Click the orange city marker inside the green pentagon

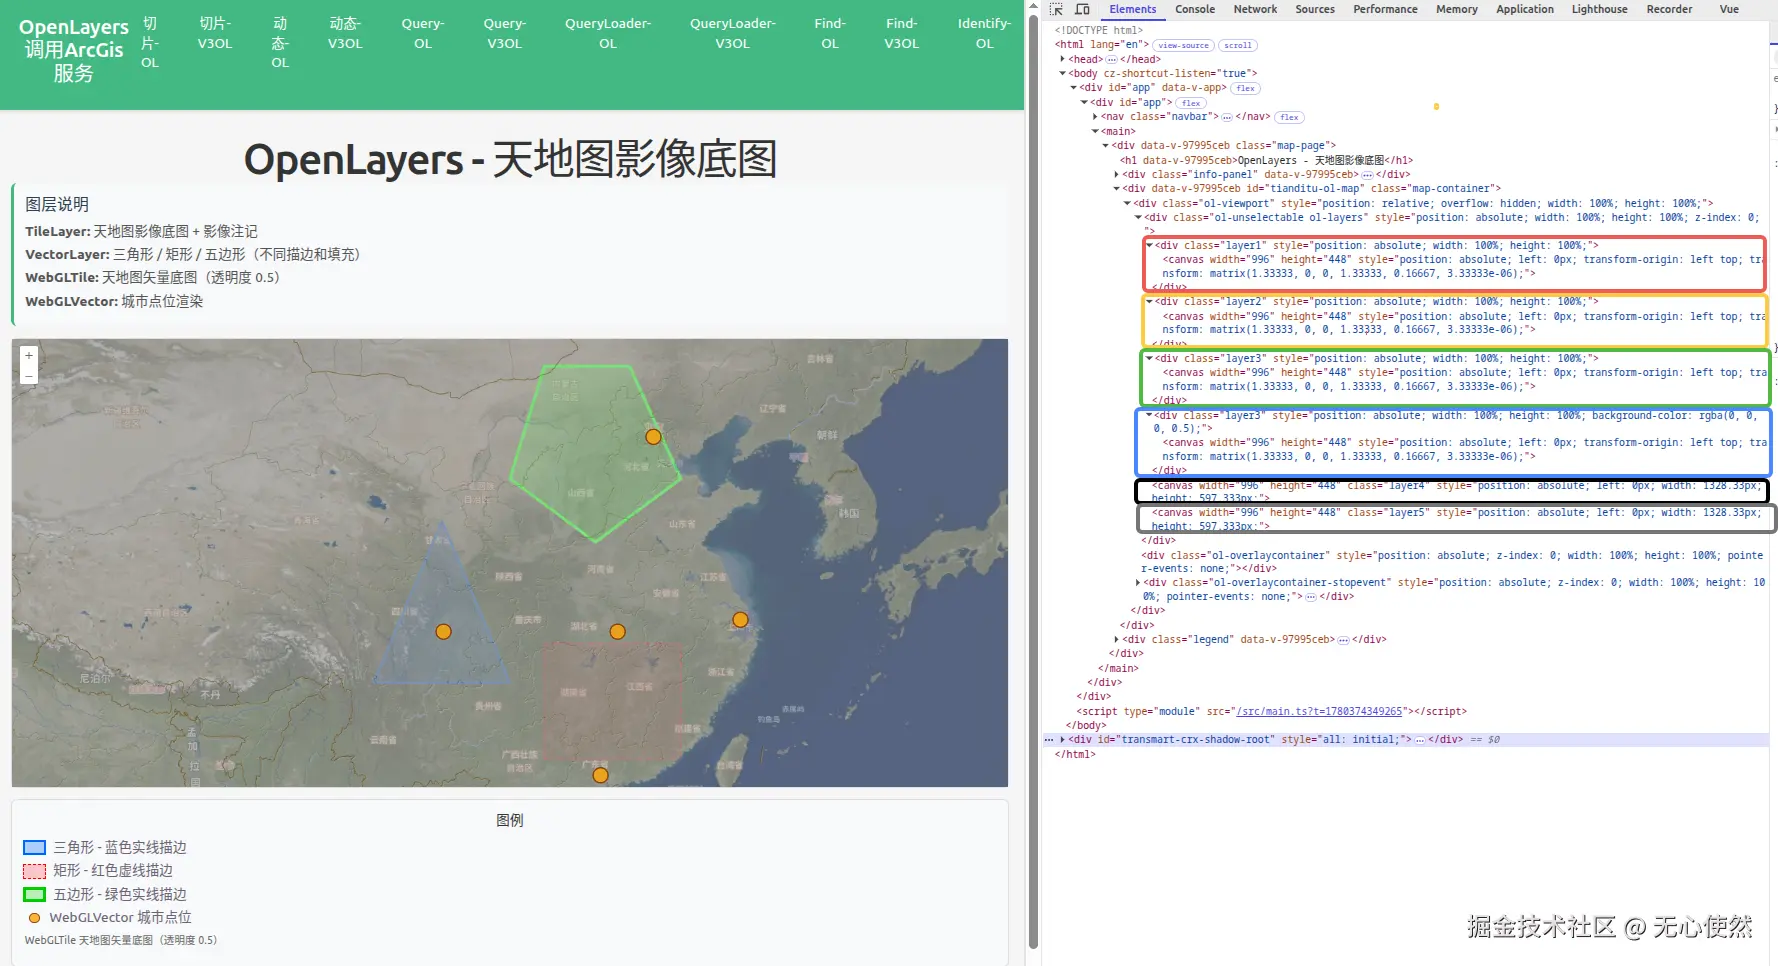click(x=653, y=437)
